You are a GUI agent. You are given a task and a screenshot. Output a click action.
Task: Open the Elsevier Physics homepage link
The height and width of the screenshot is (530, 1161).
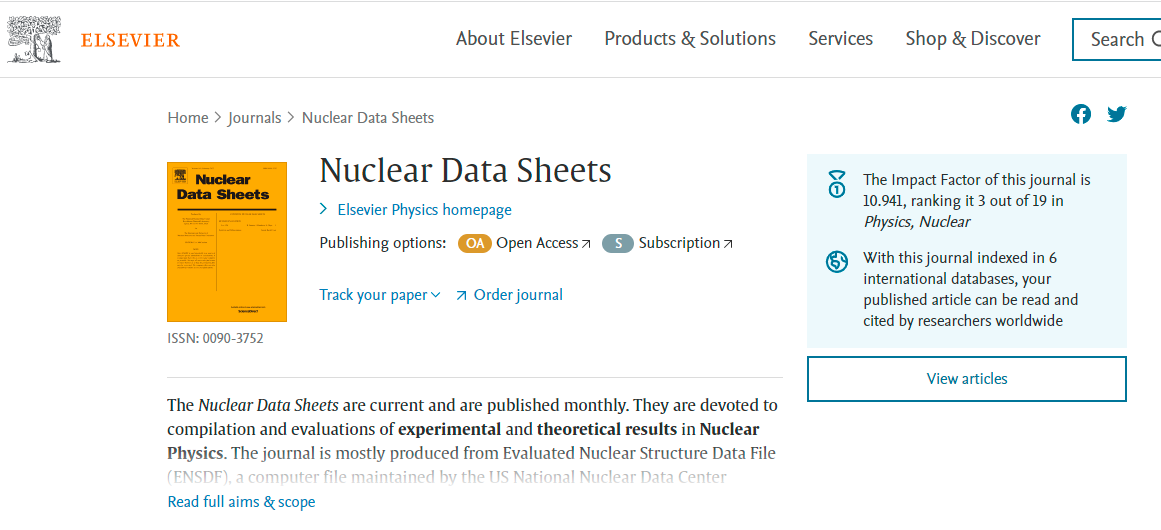424,210
